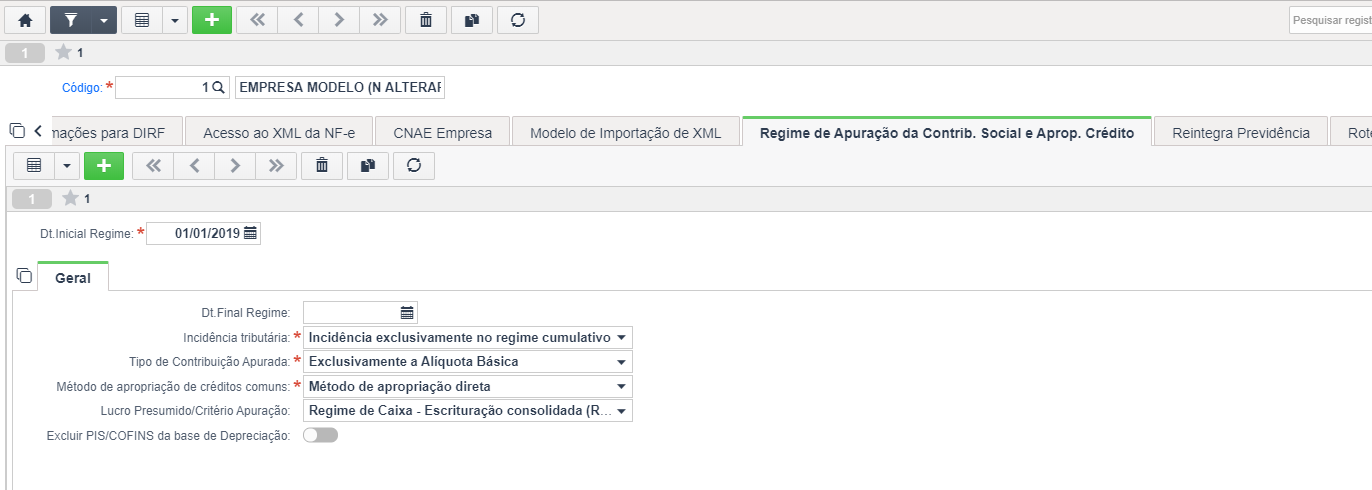Delete record using top toolbar trash icon
This screenshot has height=490, width=1372.
[x=426, y=20]
